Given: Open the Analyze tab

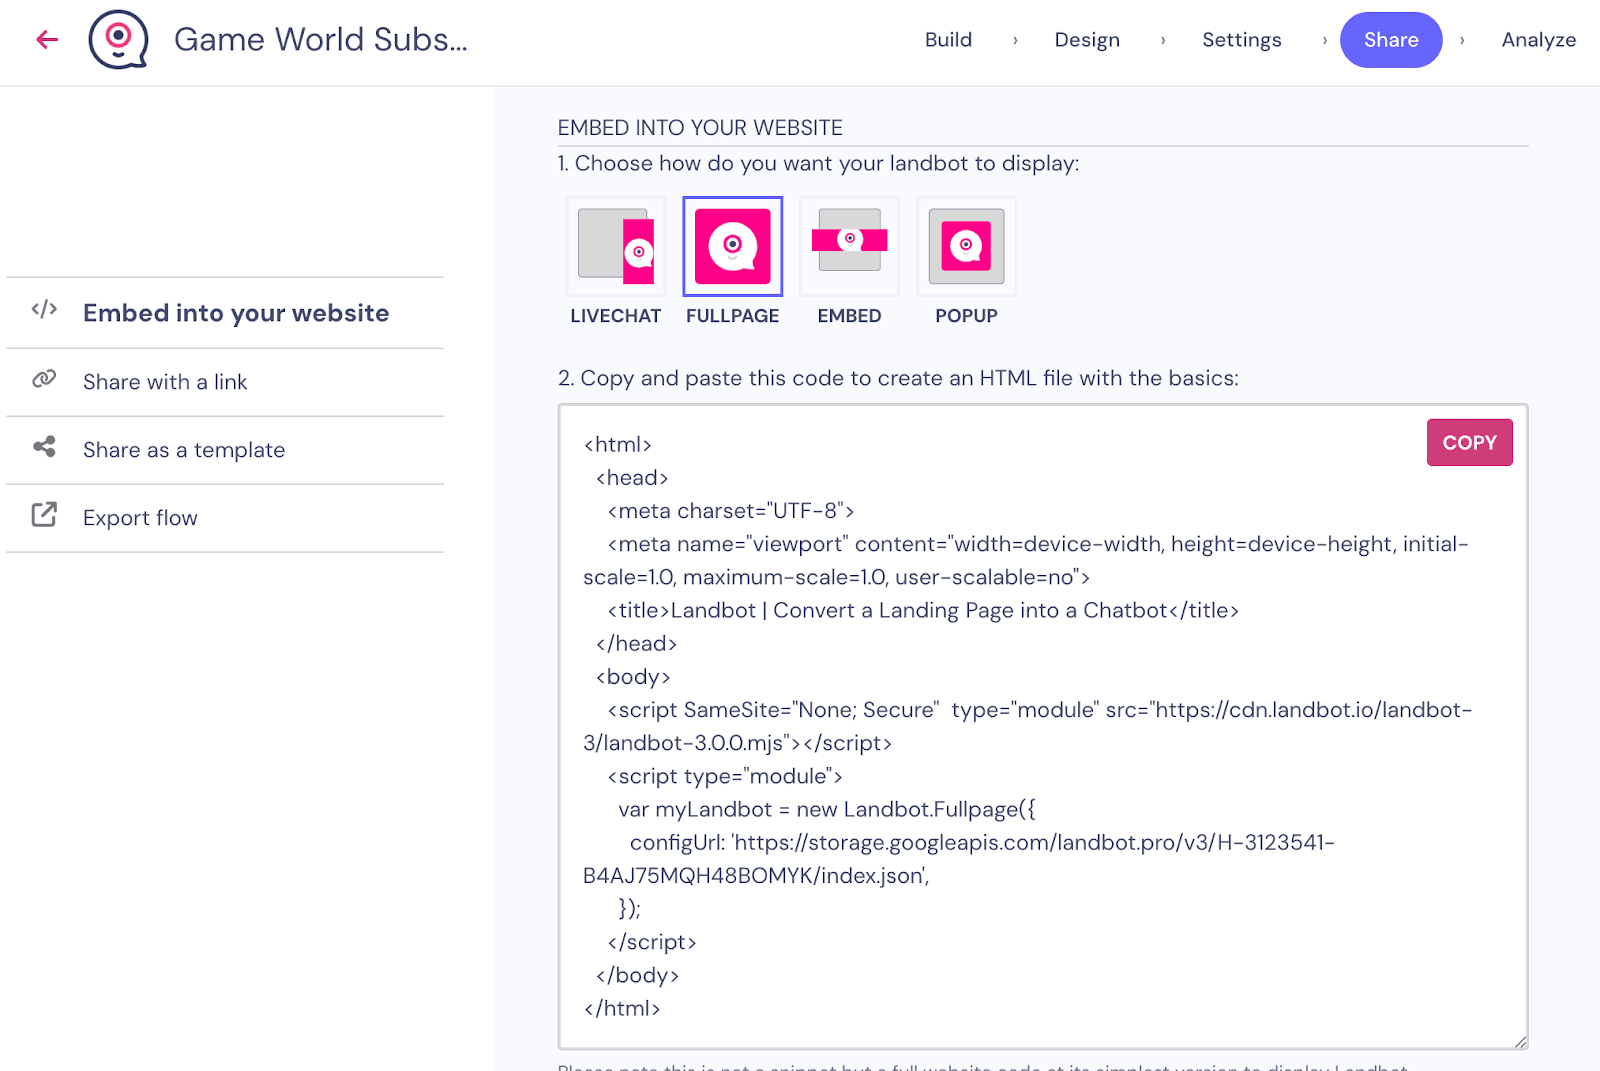Looking at the screenshot, I should tap(1538, 40).
